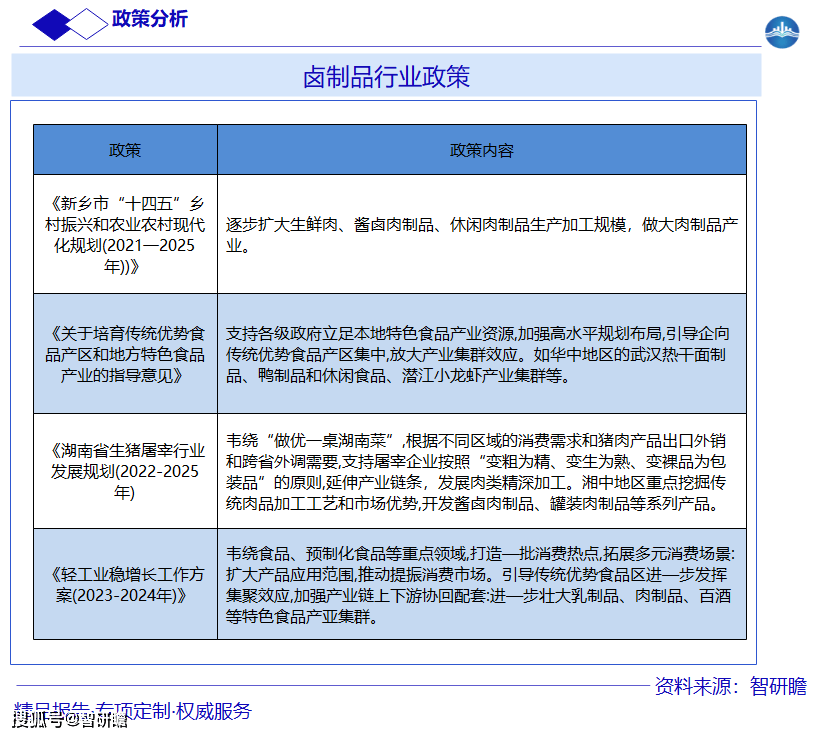Click the 新乡市"十四五"乡村振兴 policy cell
The image size is (823, 737).
[125, 234]
